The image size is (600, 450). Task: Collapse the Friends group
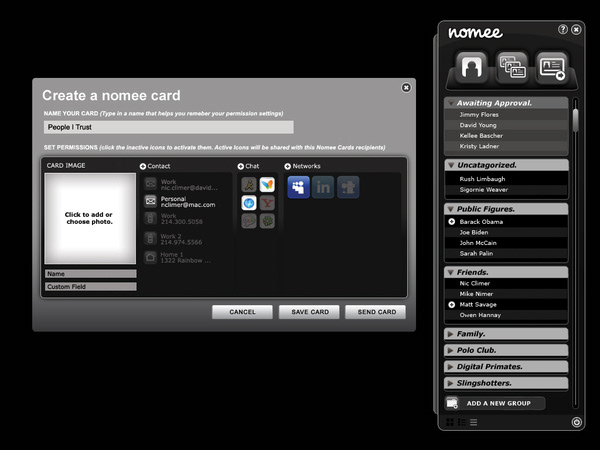(451, 272)
